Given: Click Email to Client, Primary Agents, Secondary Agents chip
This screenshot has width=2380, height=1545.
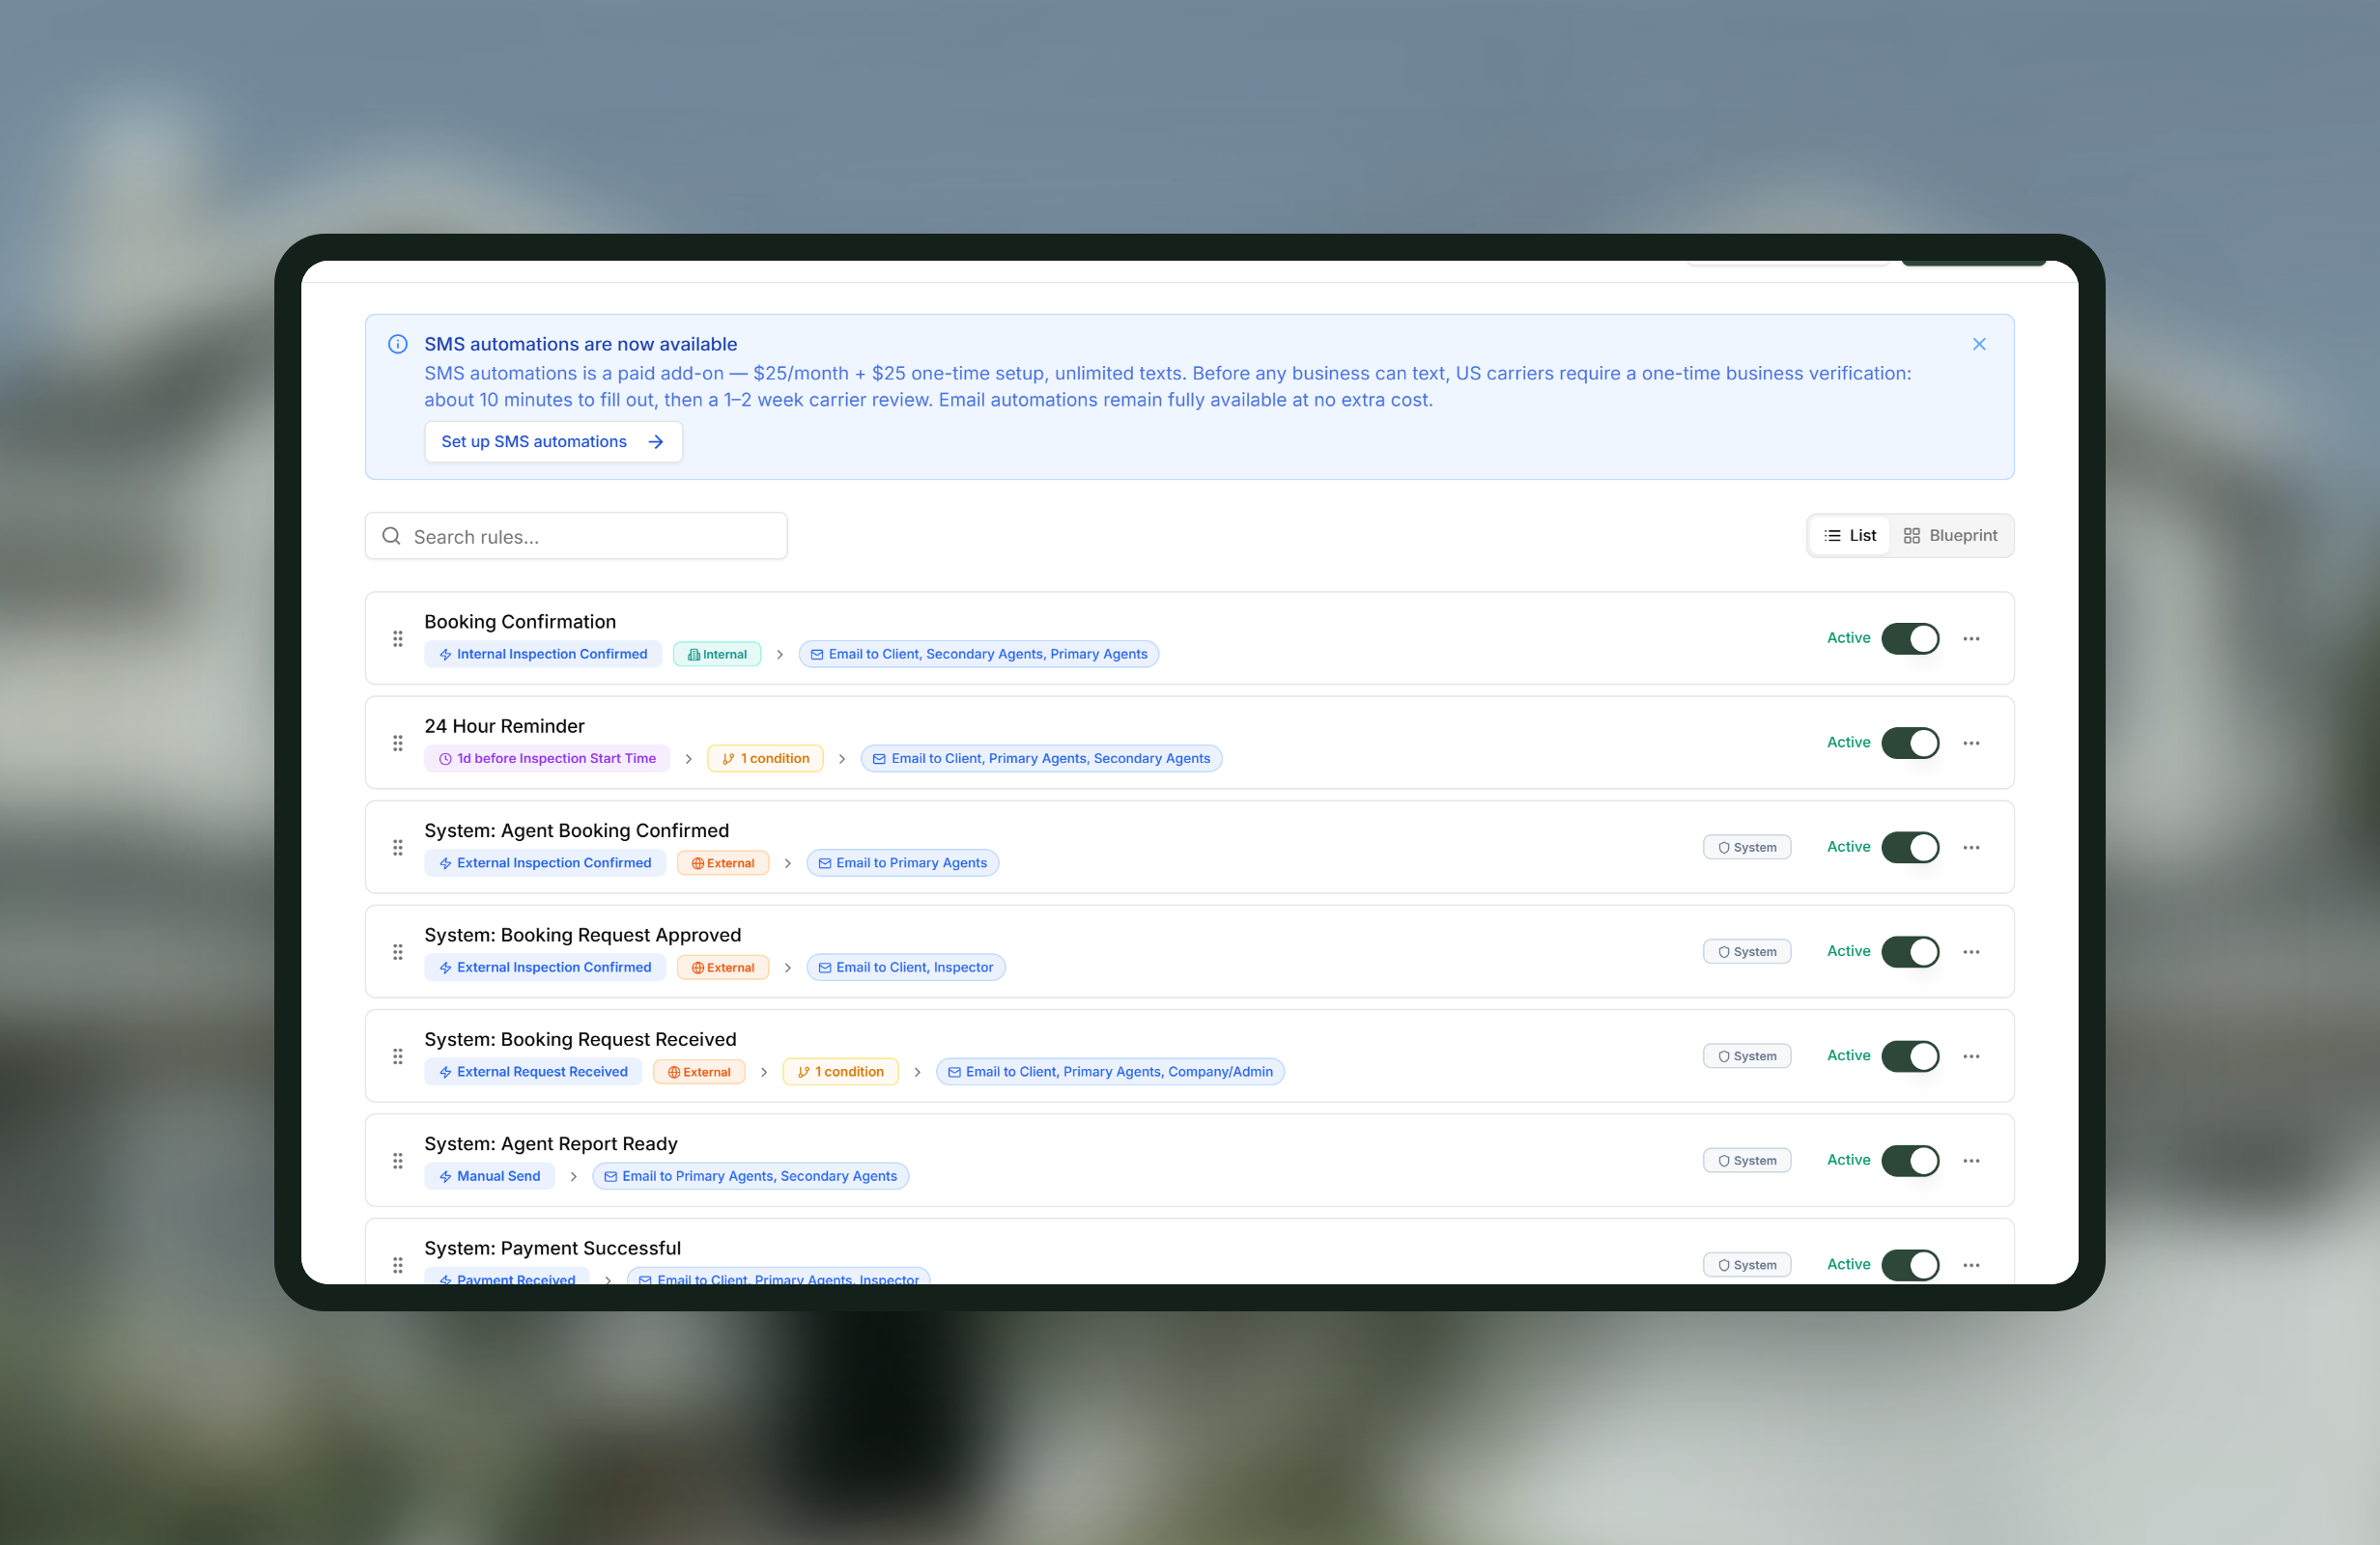Looking at the screenshot, I should pos(1041,758).
